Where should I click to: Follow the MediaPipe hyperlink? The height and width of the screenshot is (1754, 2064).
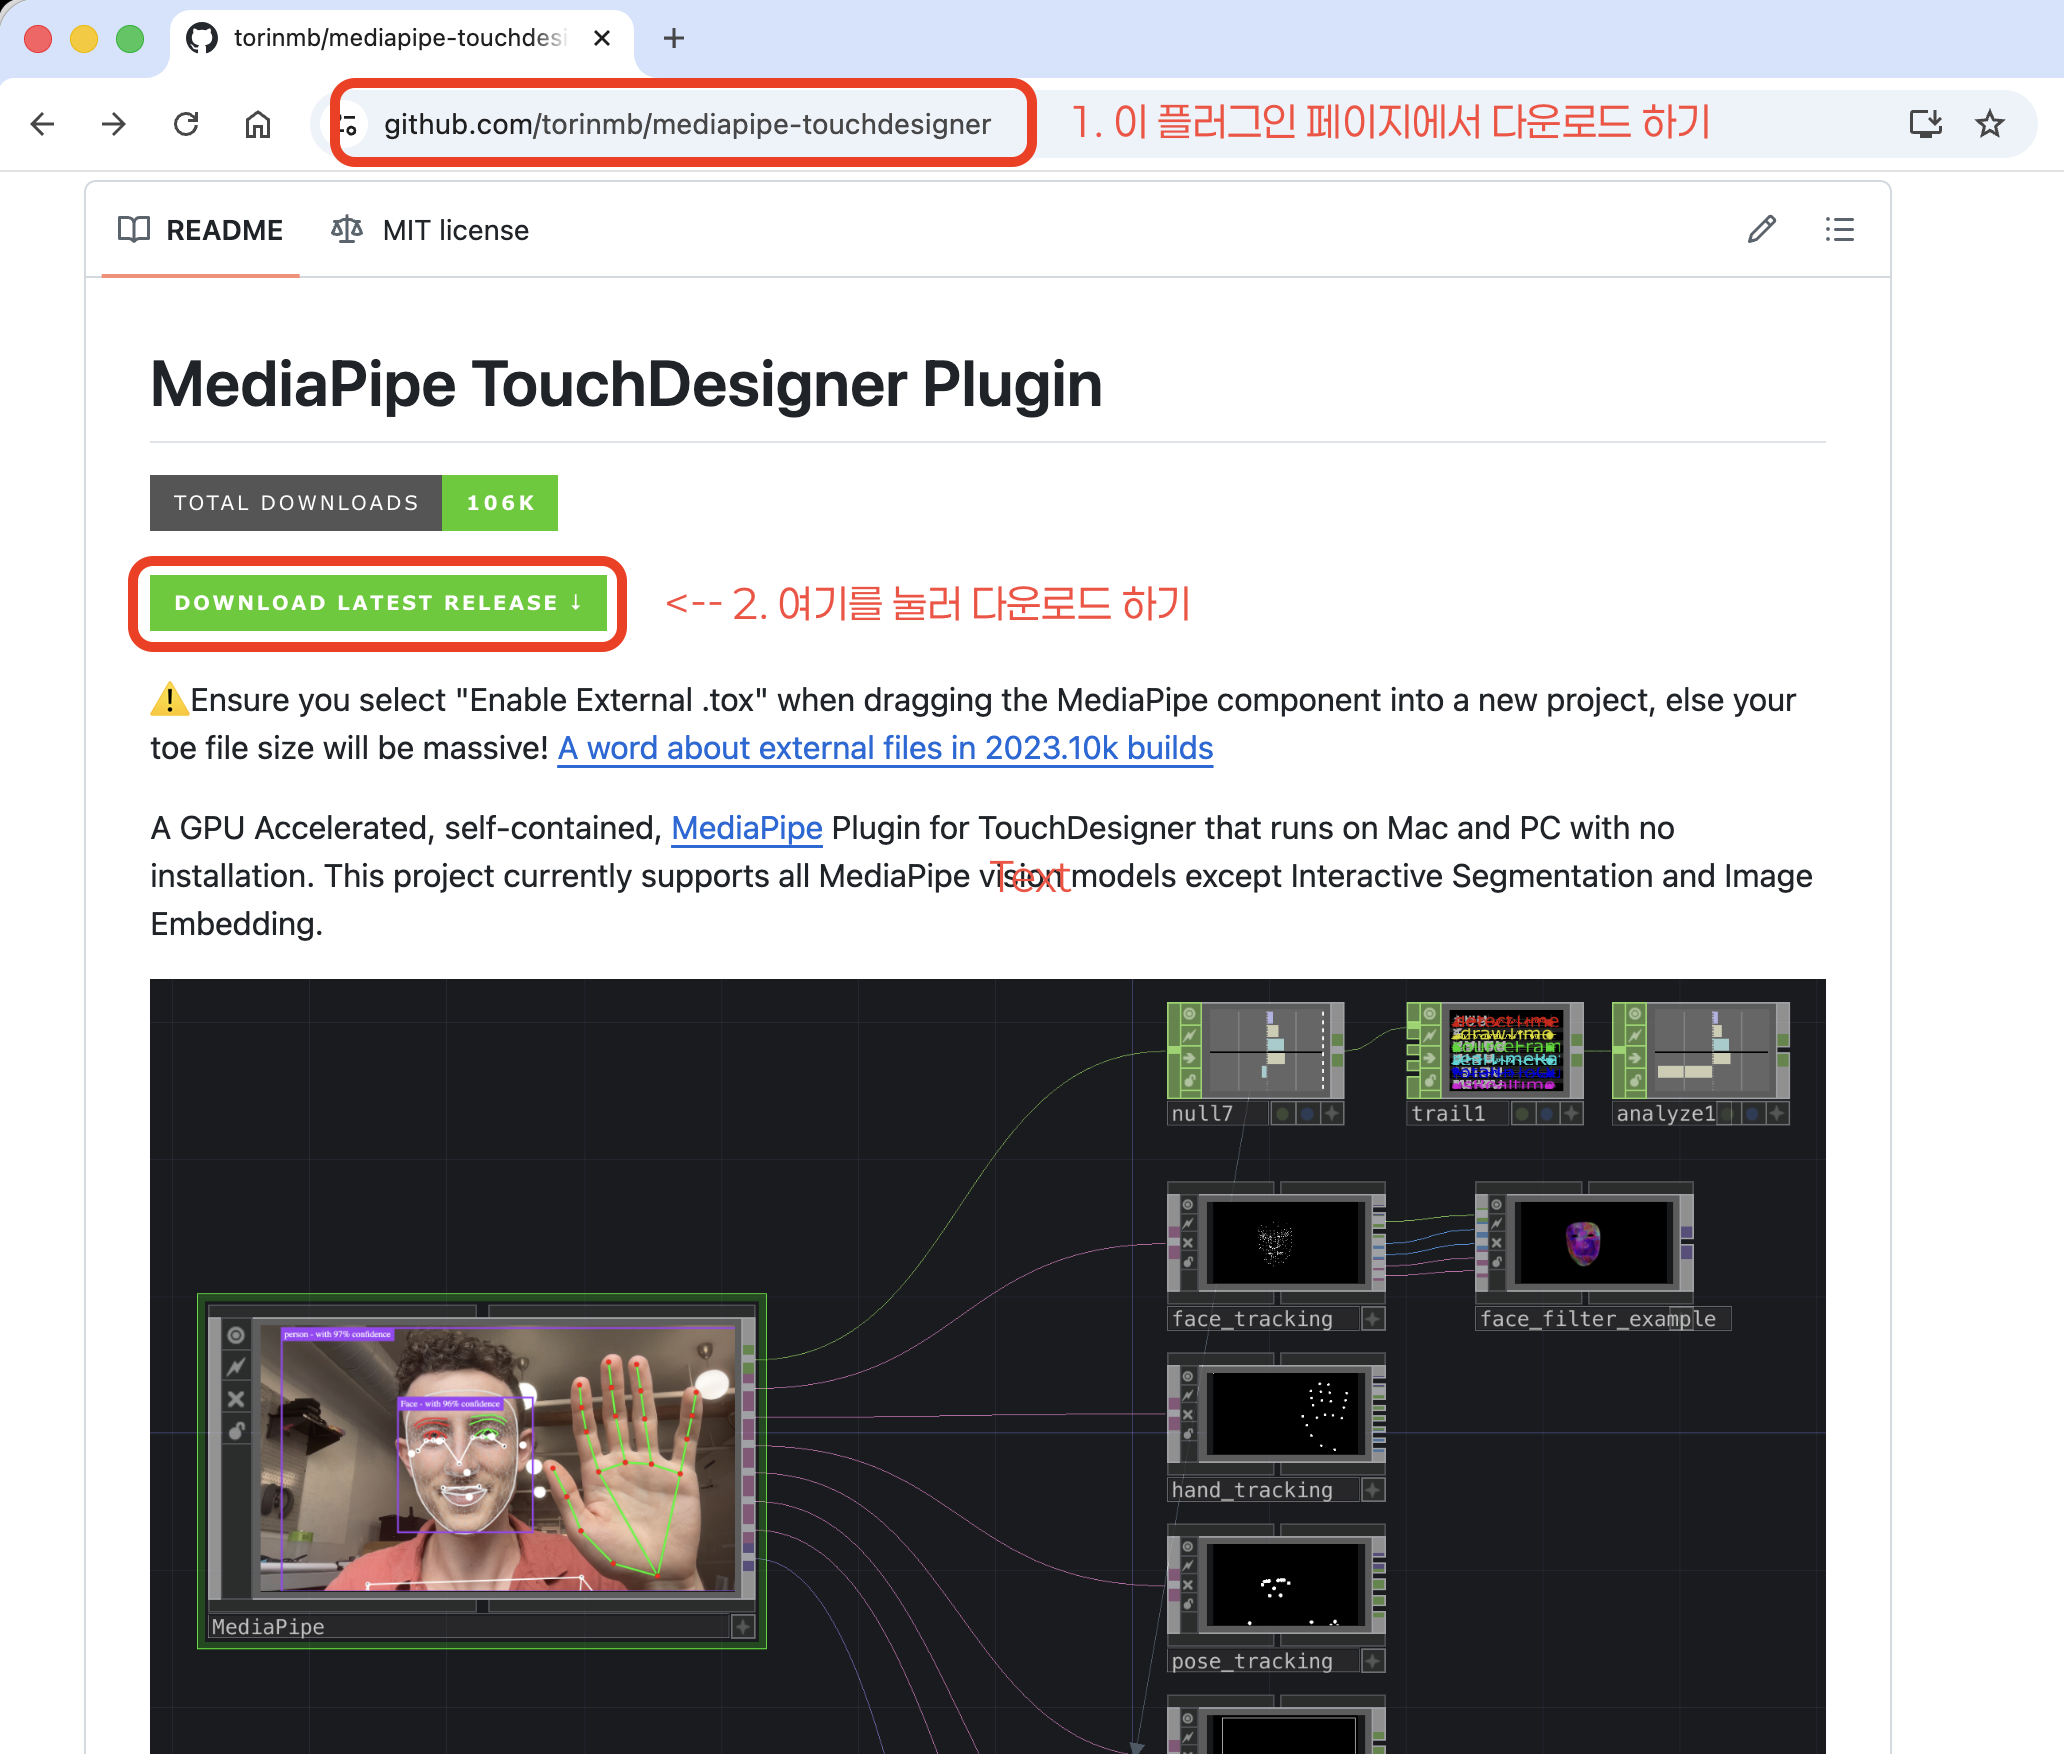(x=747, y=828)
